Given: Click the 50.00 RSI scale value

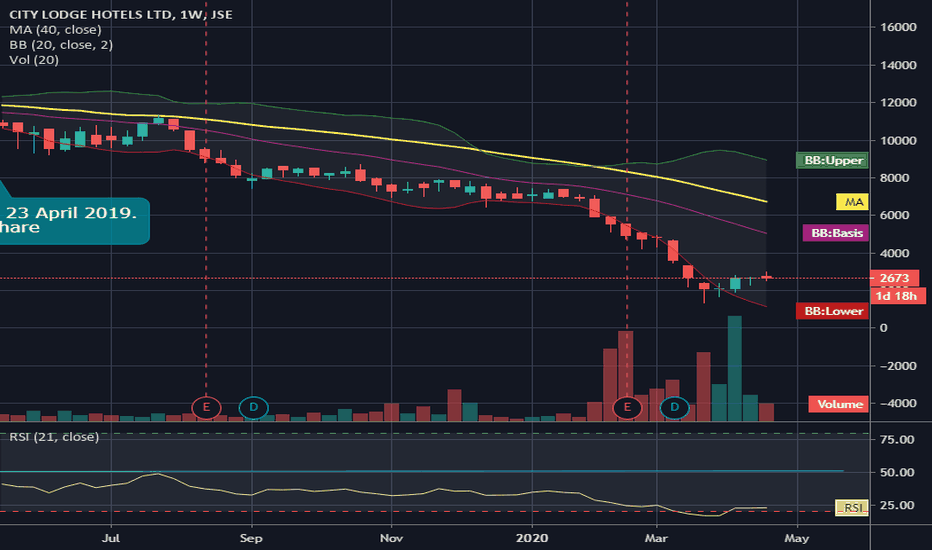Looking at the screenshot, I should point(898,472).
